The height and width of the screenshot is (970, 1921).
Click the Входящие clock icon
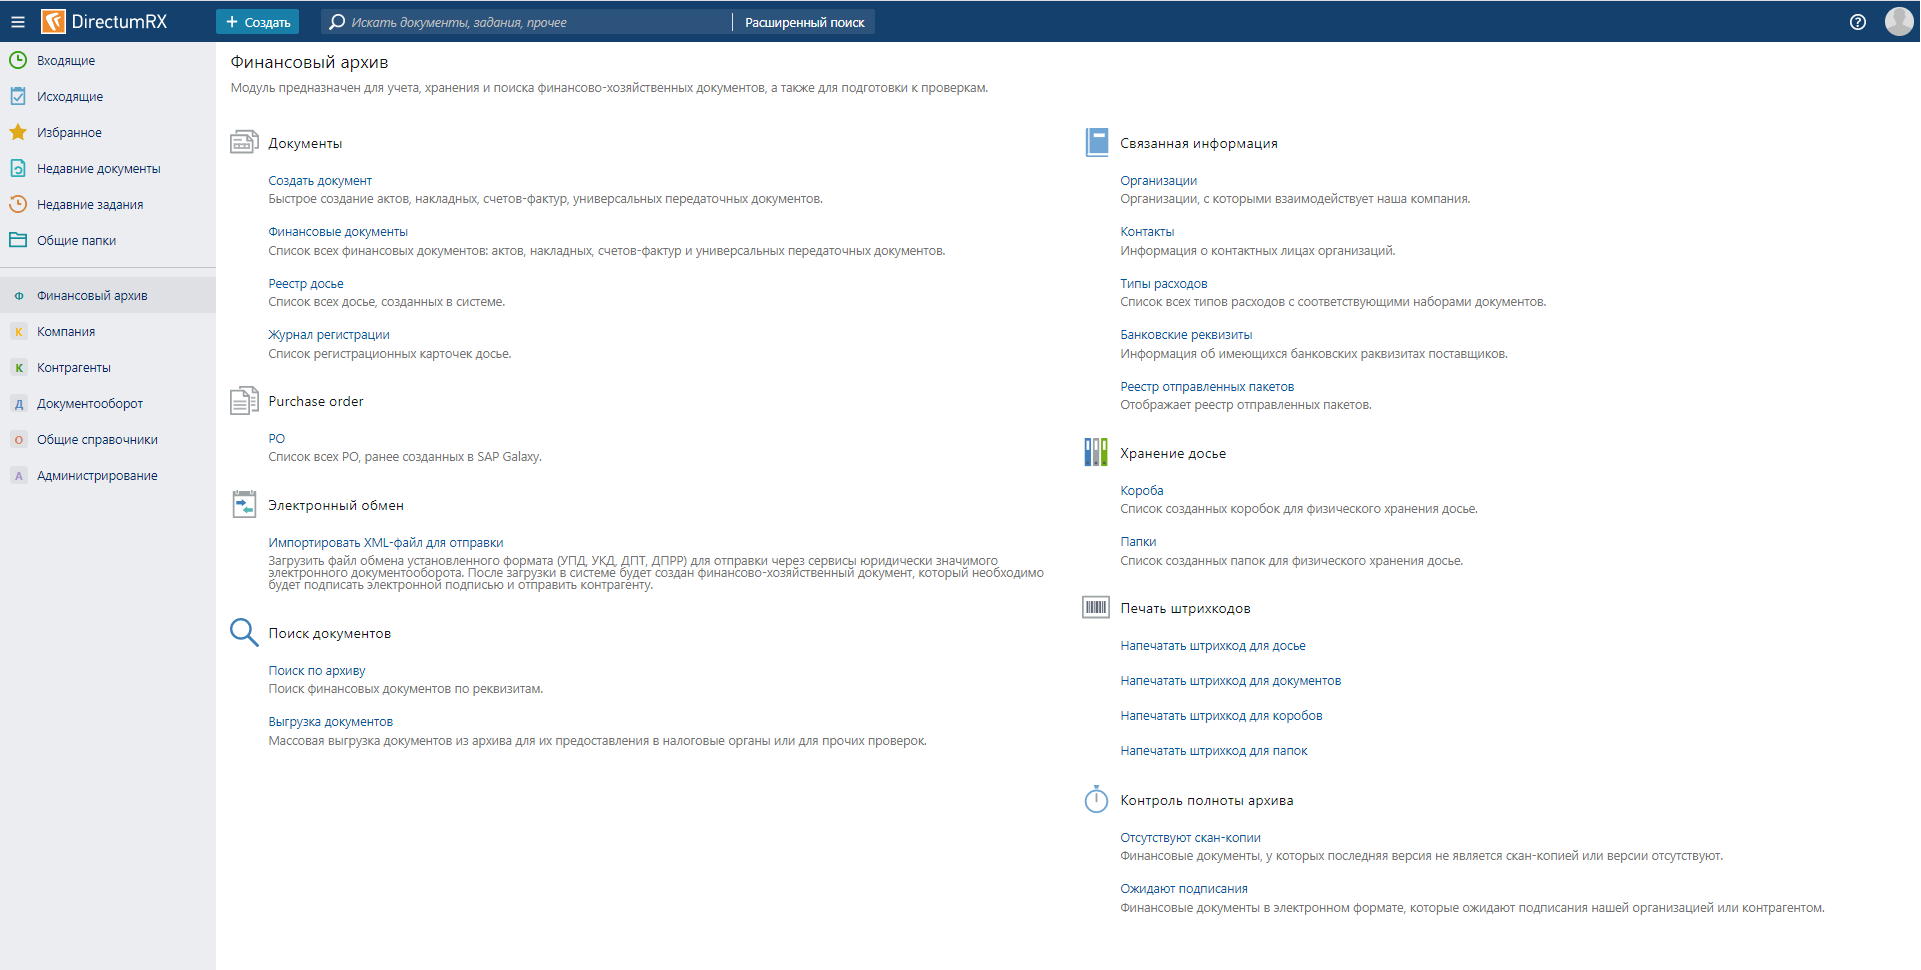click(x=18, y=60)
